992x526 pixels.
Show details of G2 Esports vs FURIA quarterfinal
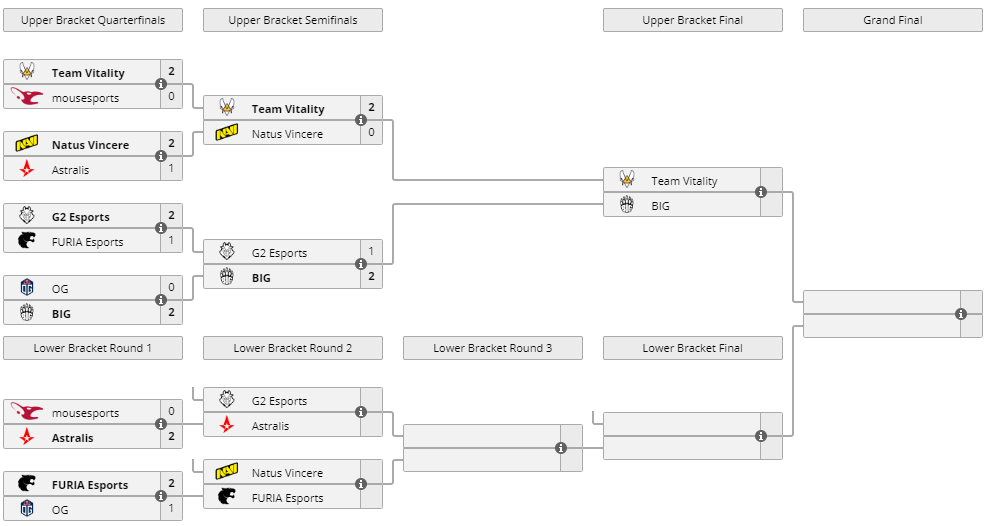pos(161,229)
